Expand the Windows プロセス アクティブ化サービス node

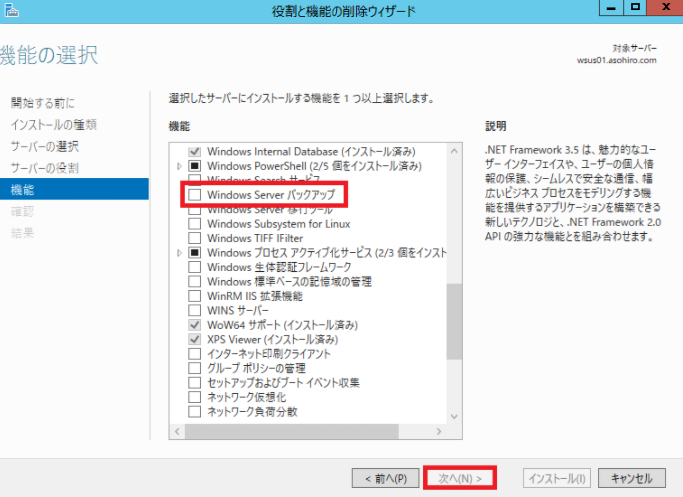179,253
